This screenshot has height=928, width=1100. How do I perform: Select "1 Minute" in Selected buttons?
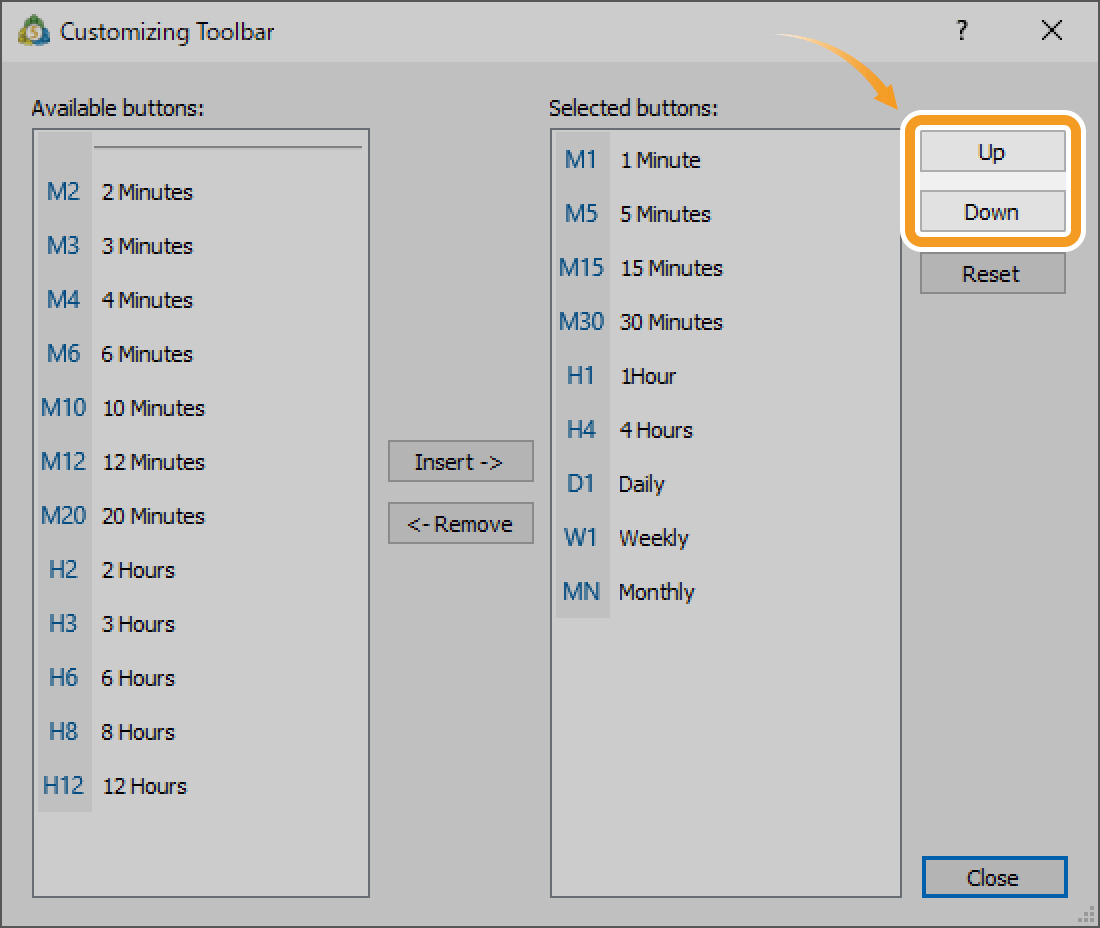660,161
